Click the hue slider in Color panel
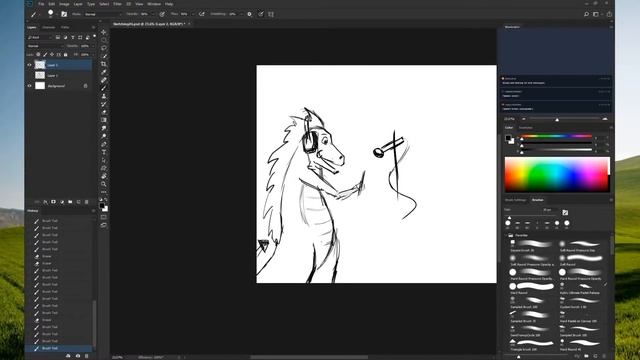 click(x=556, y=136)
